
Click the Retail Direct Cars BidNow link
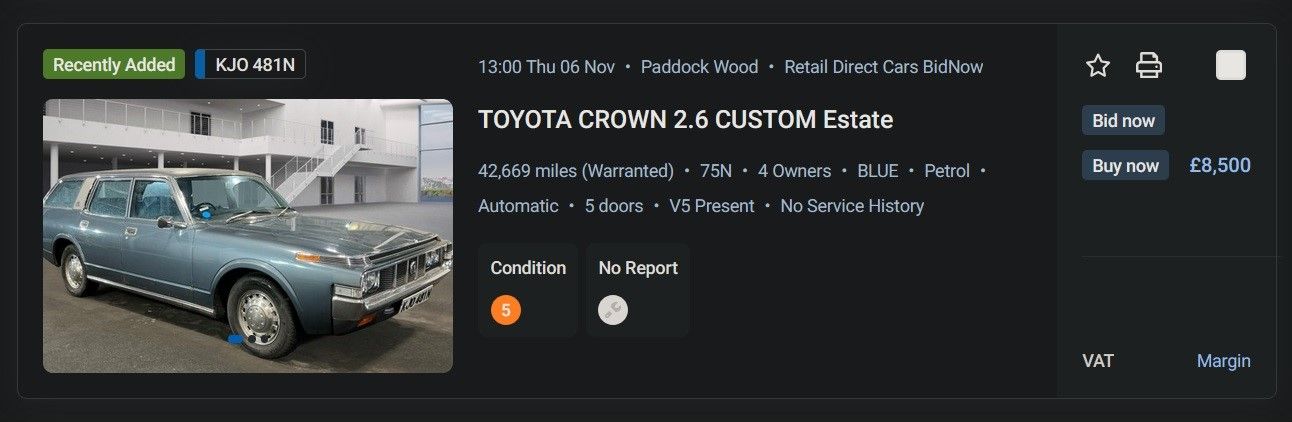[x=883, y=67]
